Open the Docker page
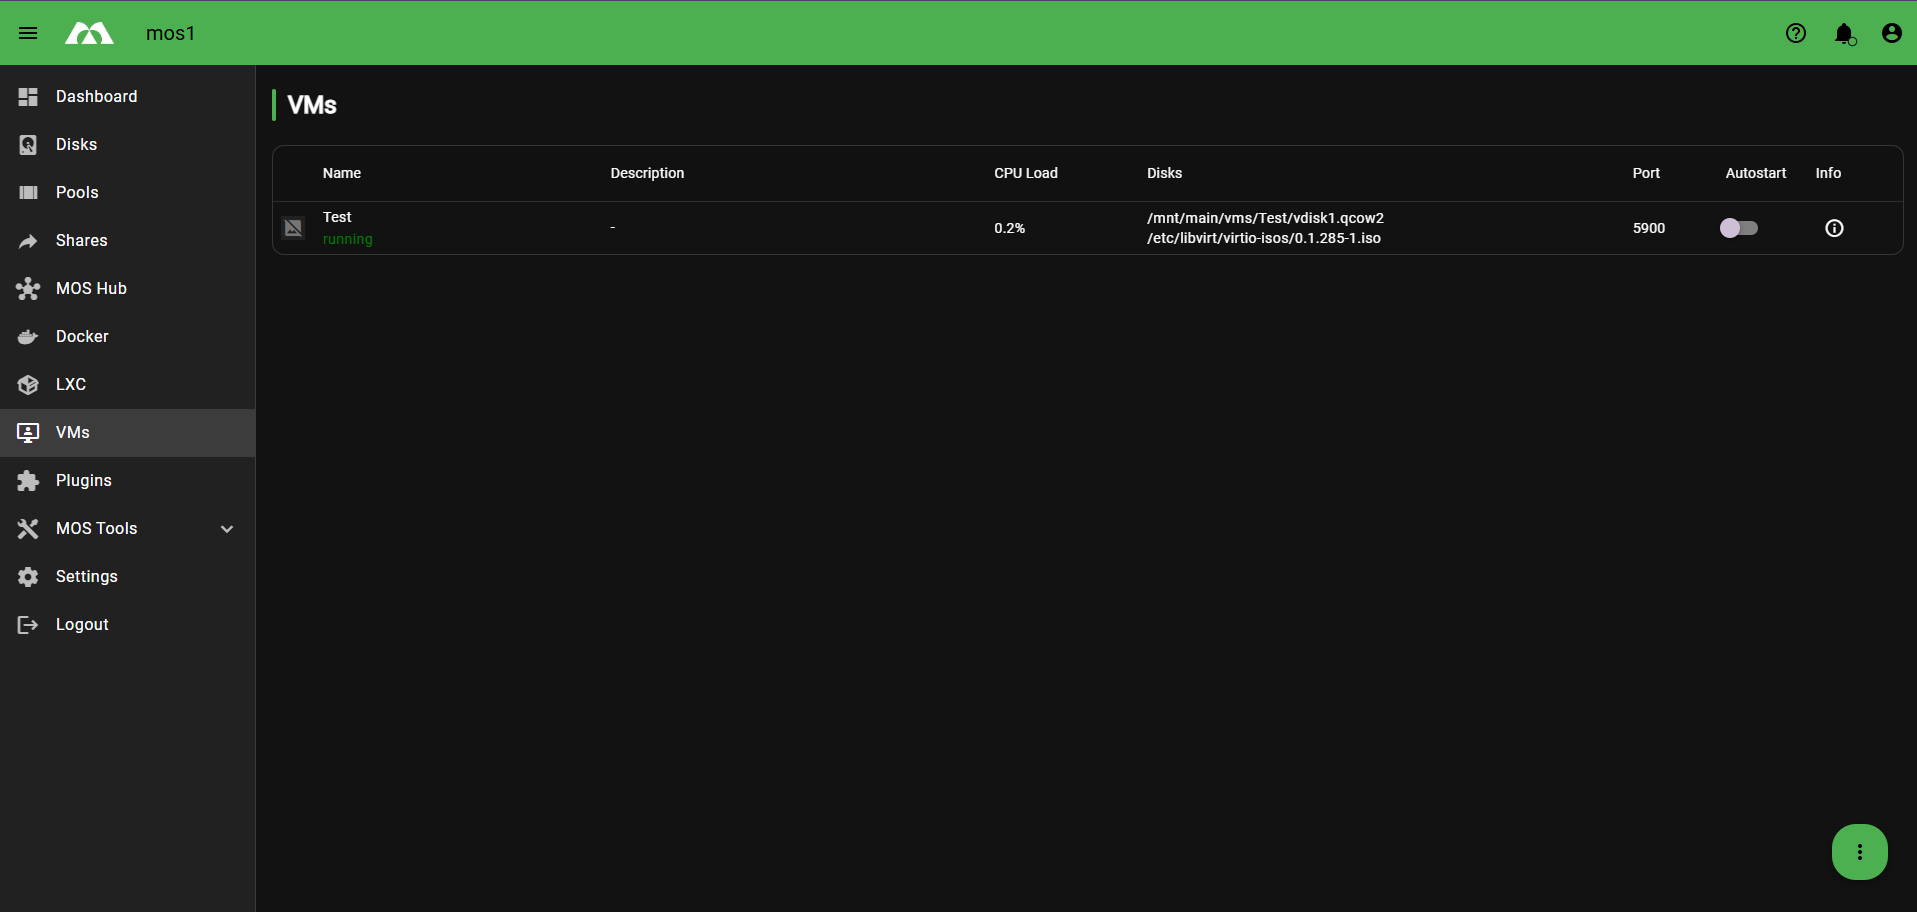The height and width of the screenshot is (912, 1917). click(82, 336)
